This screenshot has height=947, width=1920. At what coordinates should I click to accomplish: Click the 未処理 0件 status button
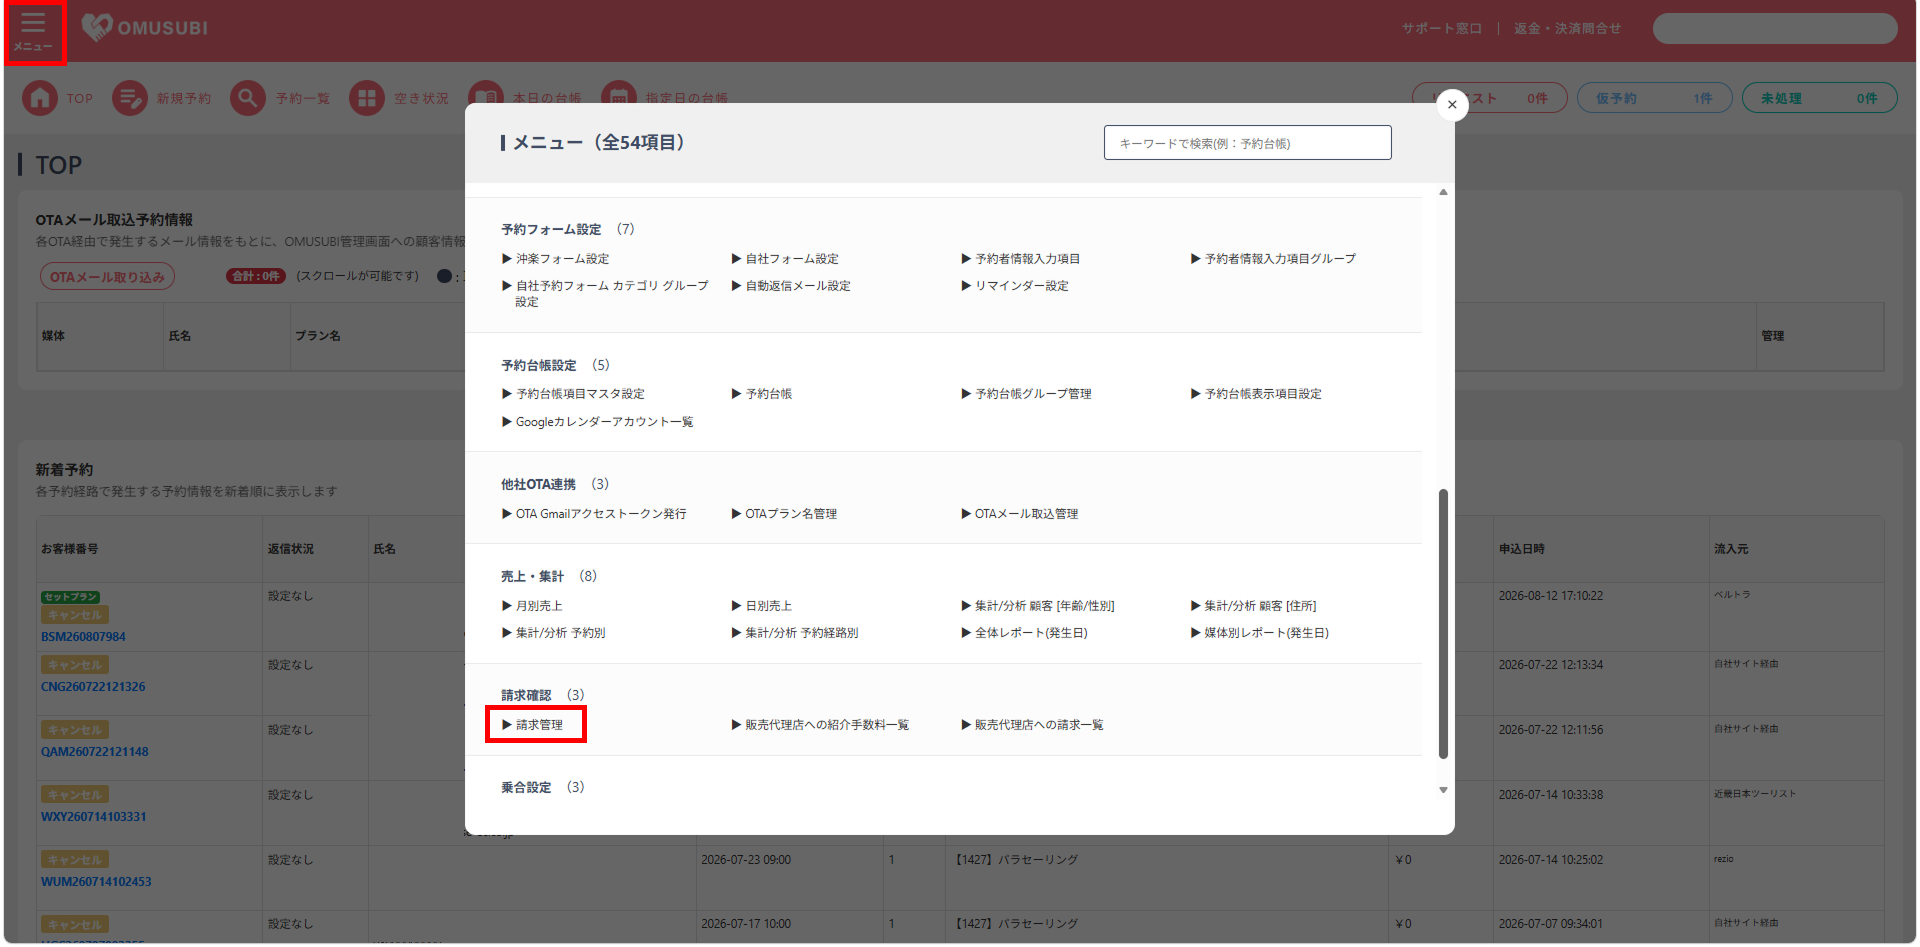[x=1819, y=98]
